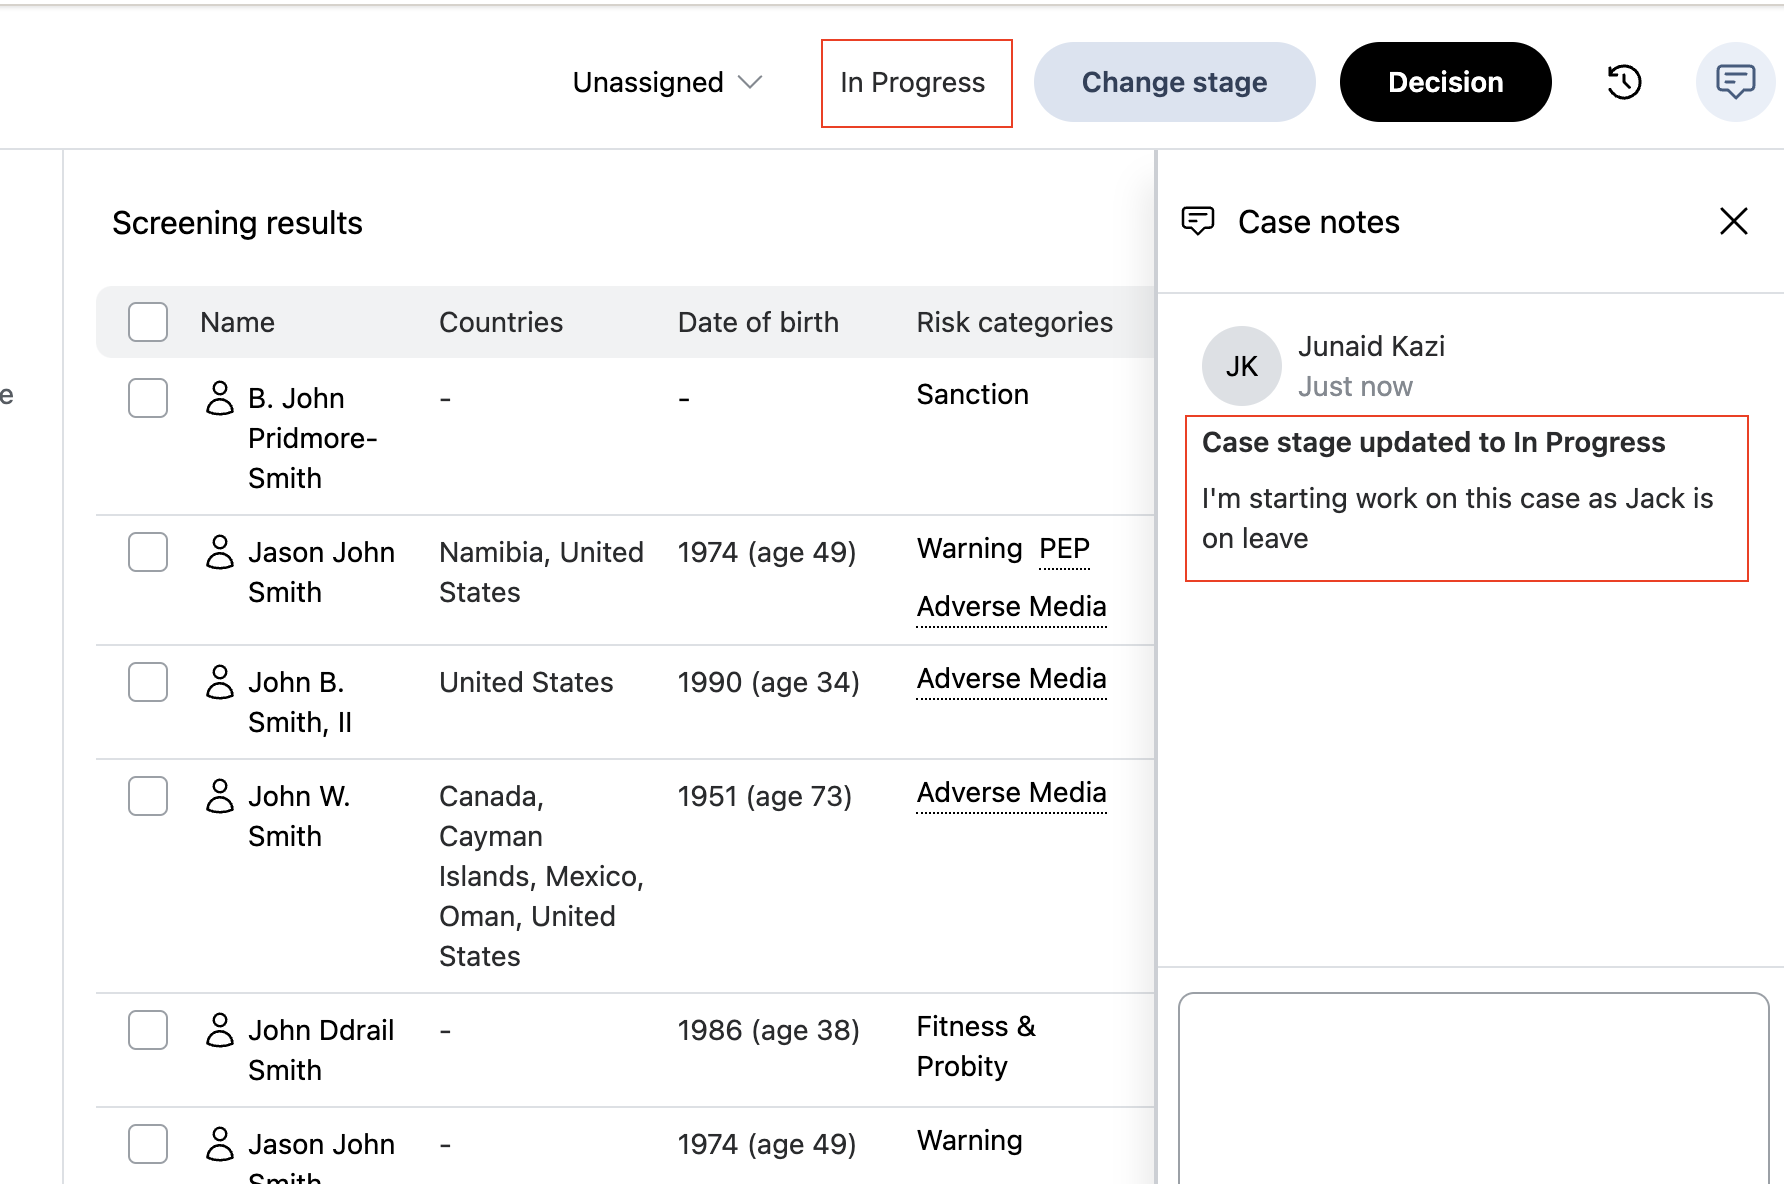Click person icon beside John B. Smith, II
1784x1184 pixels.
coord(220,682)
